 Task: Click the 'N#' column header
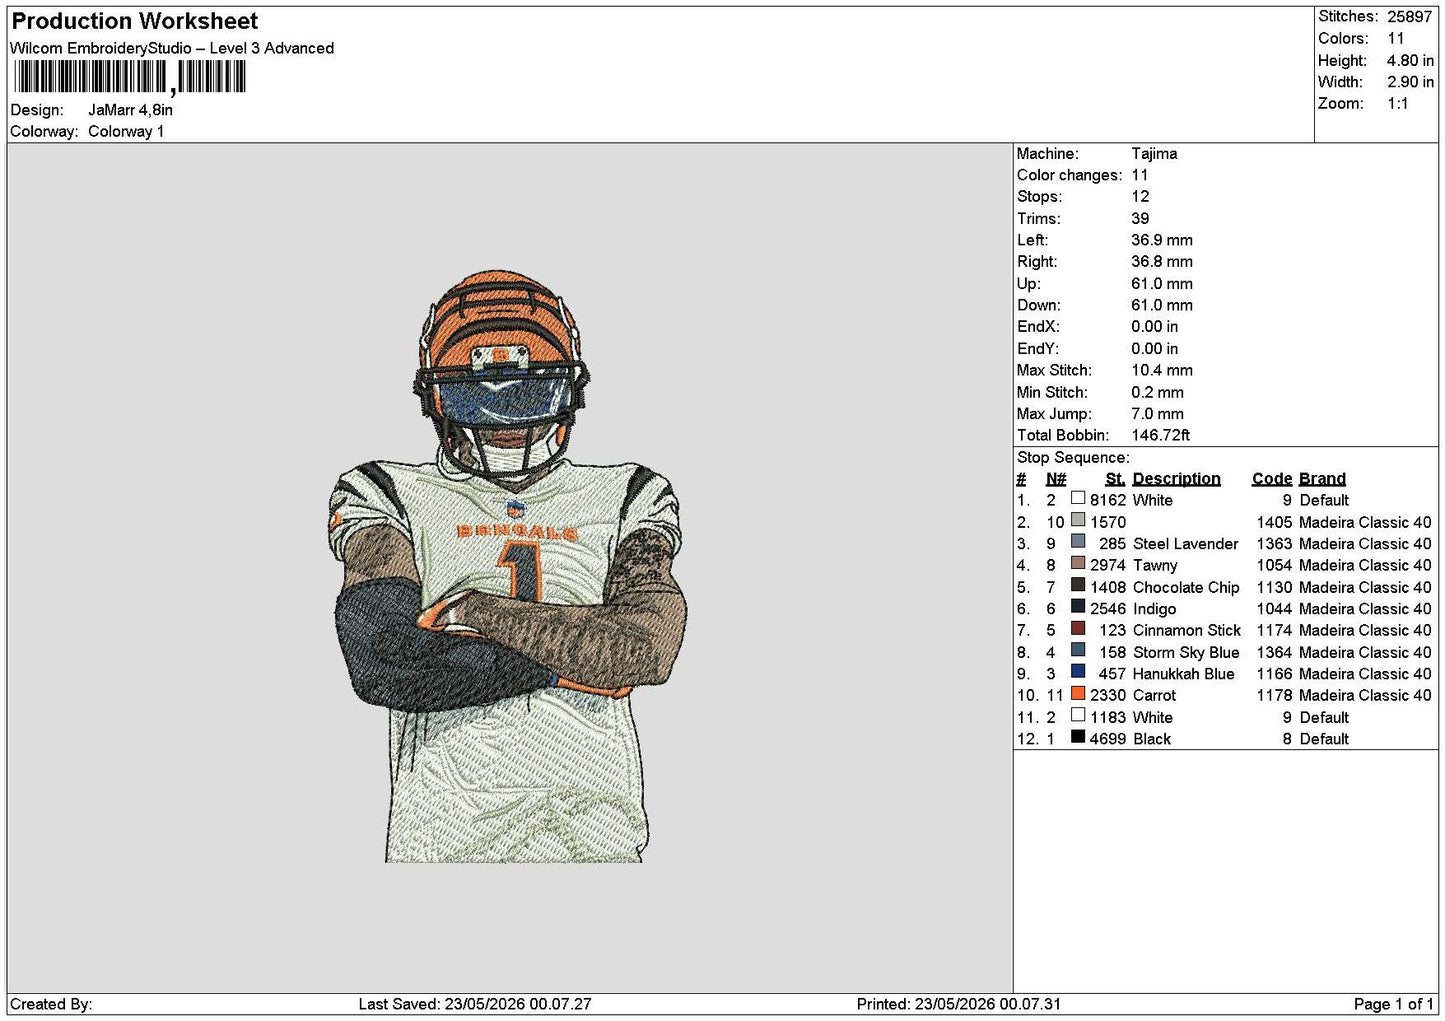point(1056,479)
